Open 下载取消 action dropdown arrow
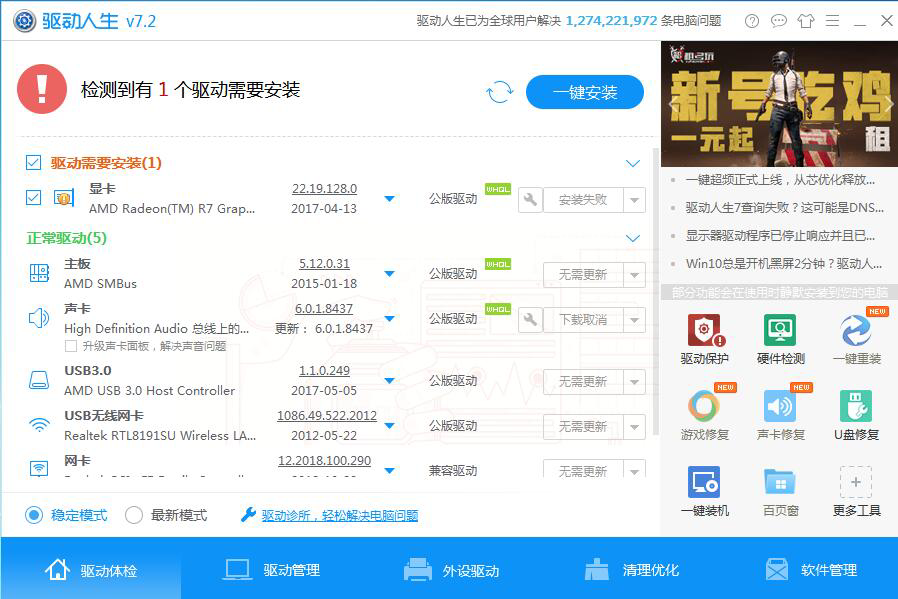The height and width of the screenshot is (599, 898). pyautogui.click(x=634, y=320)
